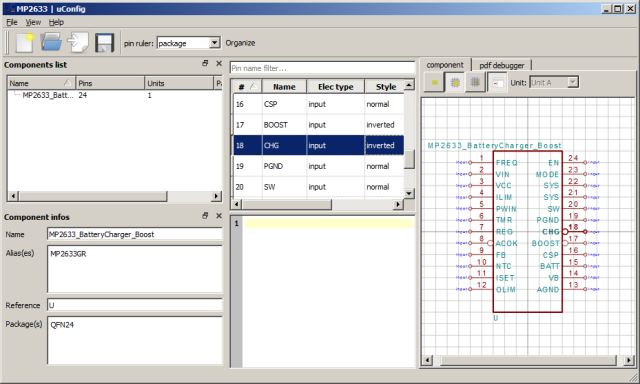
Task: Click components list scrollbar right arrow
Action: (x=216, y=196)
